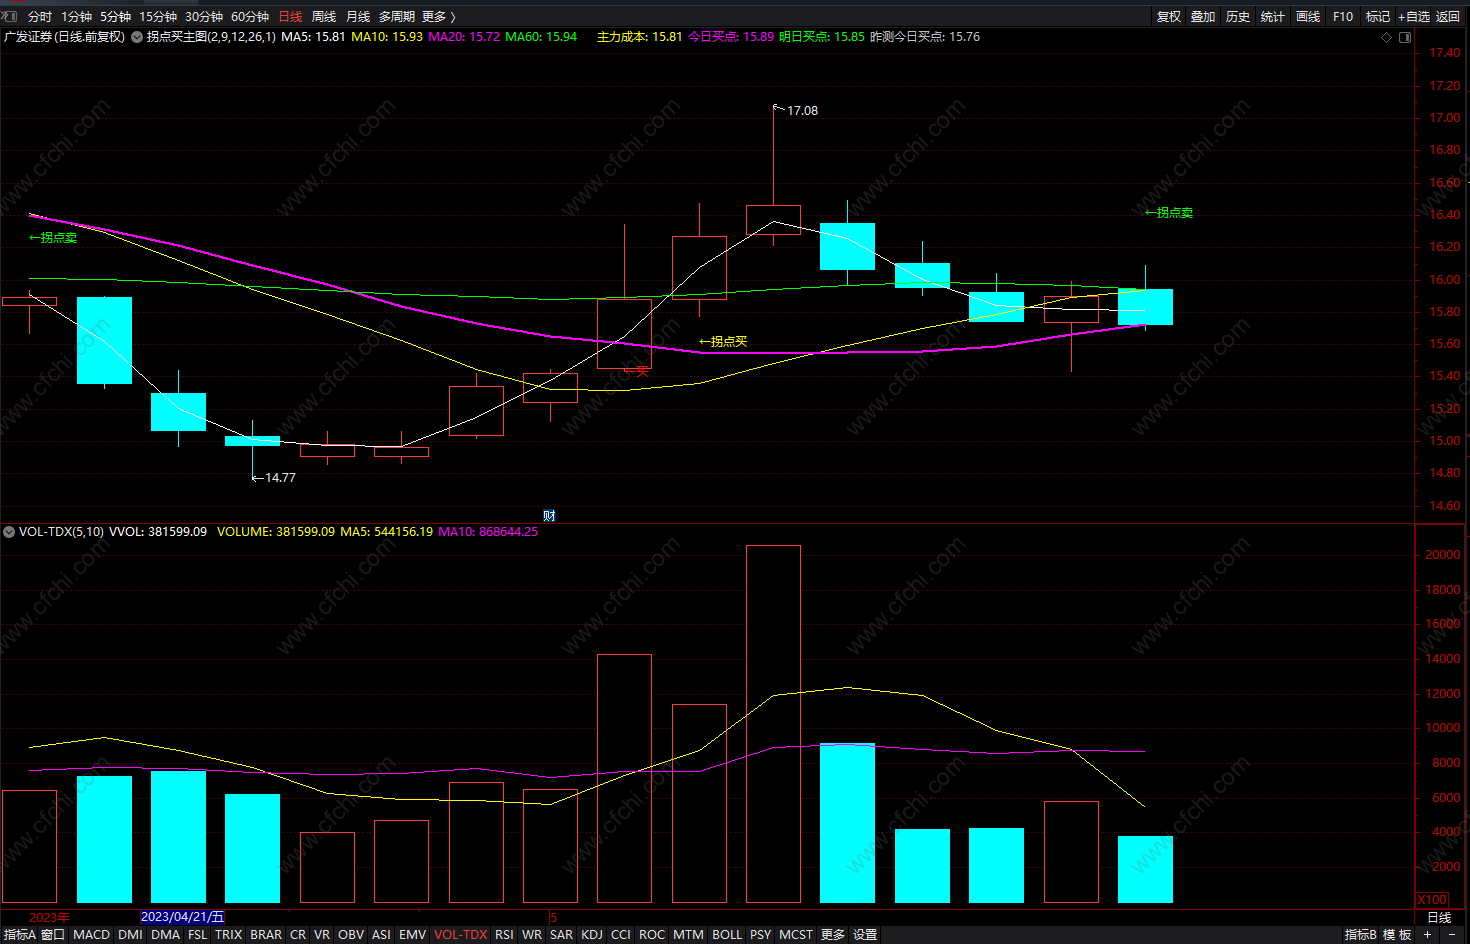Click the 叠加 overlay button

pos(1203,17)
